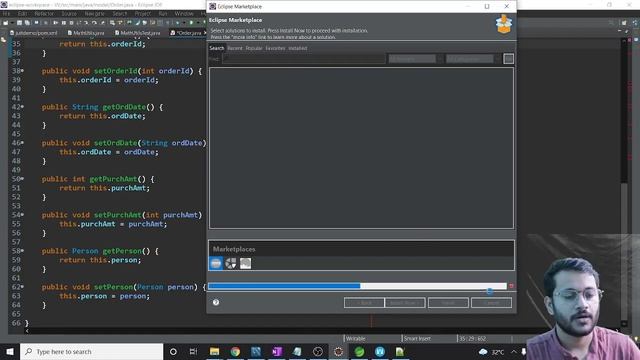The width and height of the screenshot is (640, 360).
Task: Select the second marketplace catalog icon
Action: (231, 263)
